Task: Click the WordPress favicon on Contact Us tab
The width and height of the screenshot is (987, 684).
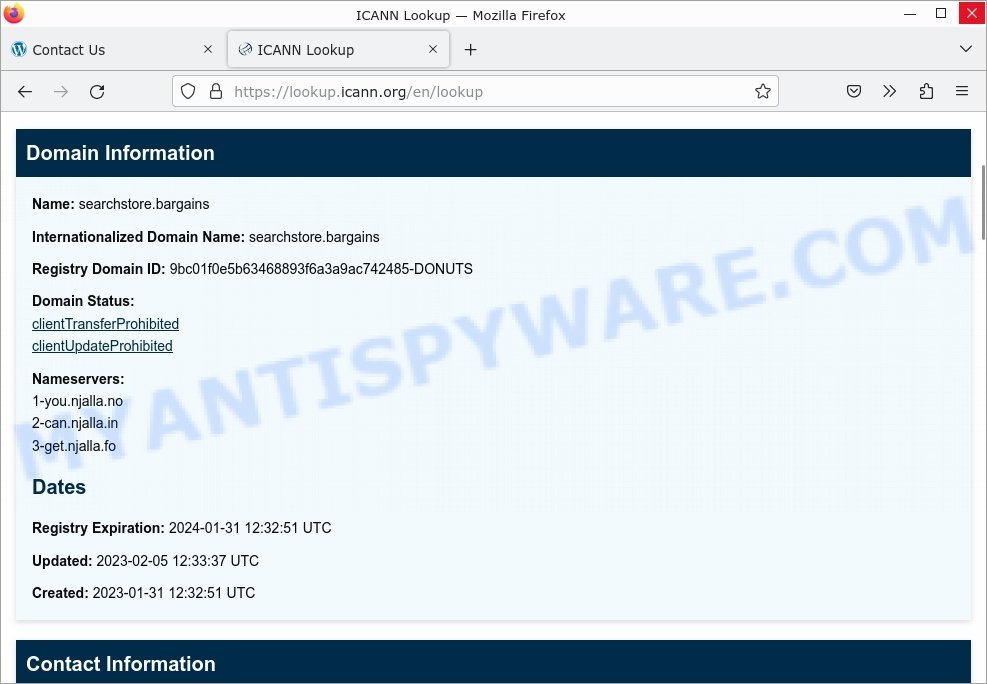Action: pyautogui.click(x=19, y=49)
